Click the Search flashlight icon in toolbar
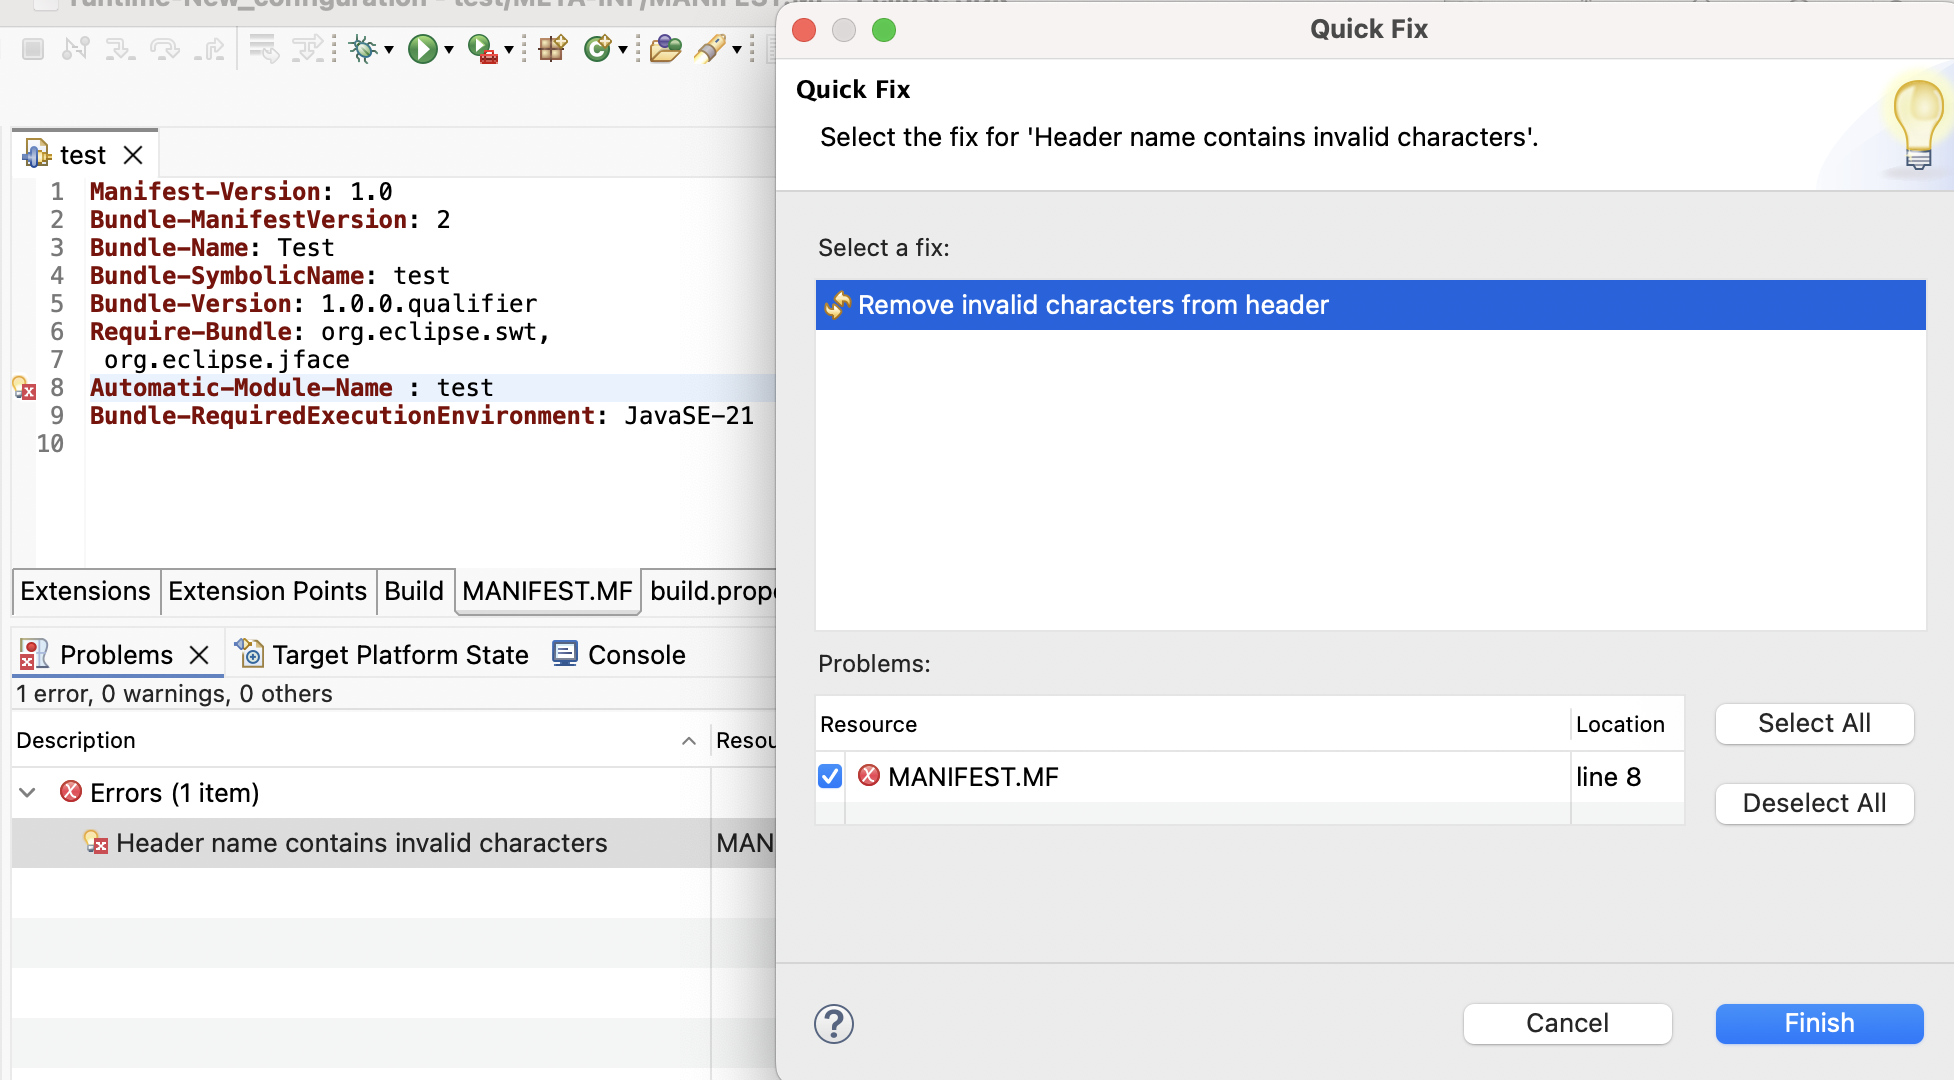The width and height of the screenshot is (1954, 1080). tap(710, 48)
